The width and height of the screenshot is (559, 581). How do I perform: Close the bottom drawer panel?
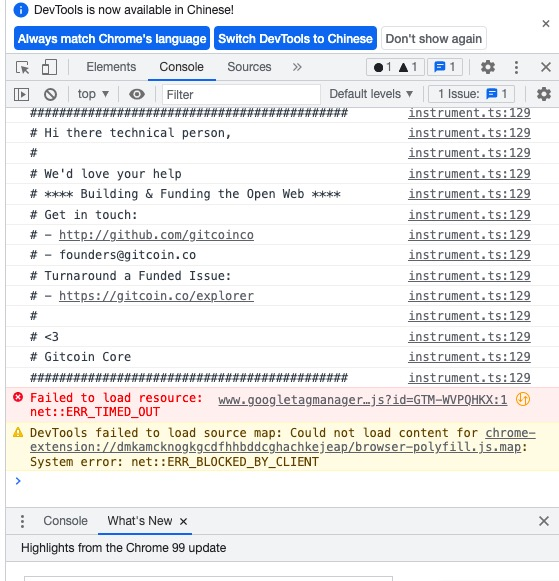(543, 521)
